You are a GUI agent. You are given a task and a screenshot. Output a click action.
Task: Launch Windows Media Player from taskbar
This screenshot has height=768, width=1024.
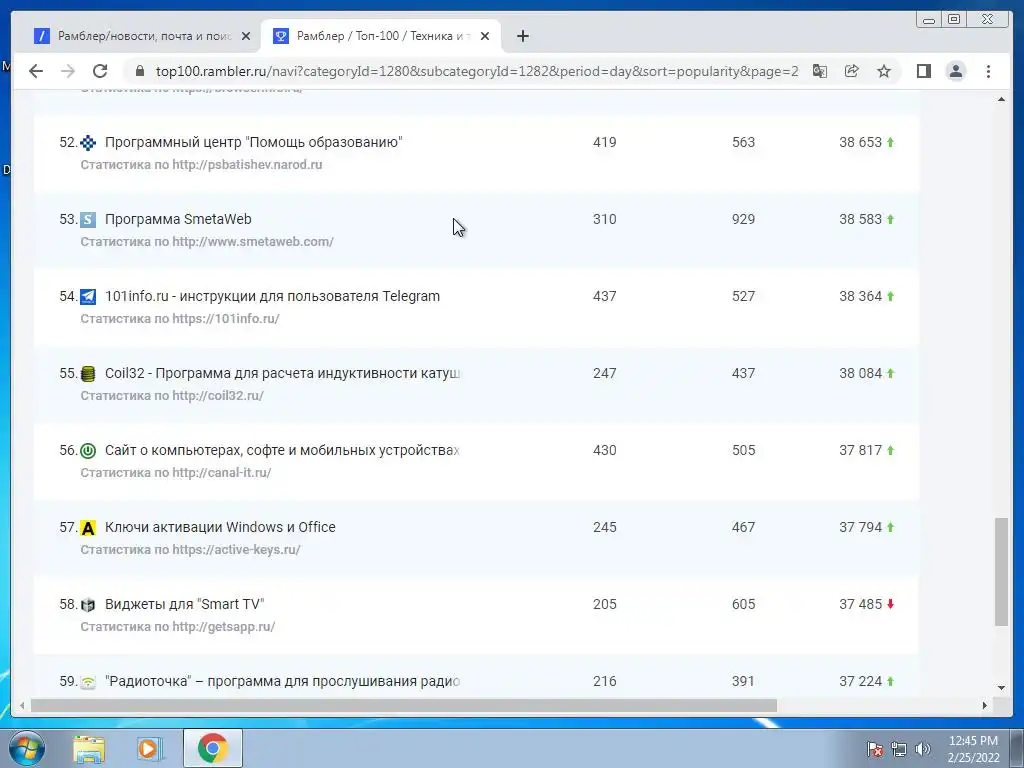click(150, 748)
